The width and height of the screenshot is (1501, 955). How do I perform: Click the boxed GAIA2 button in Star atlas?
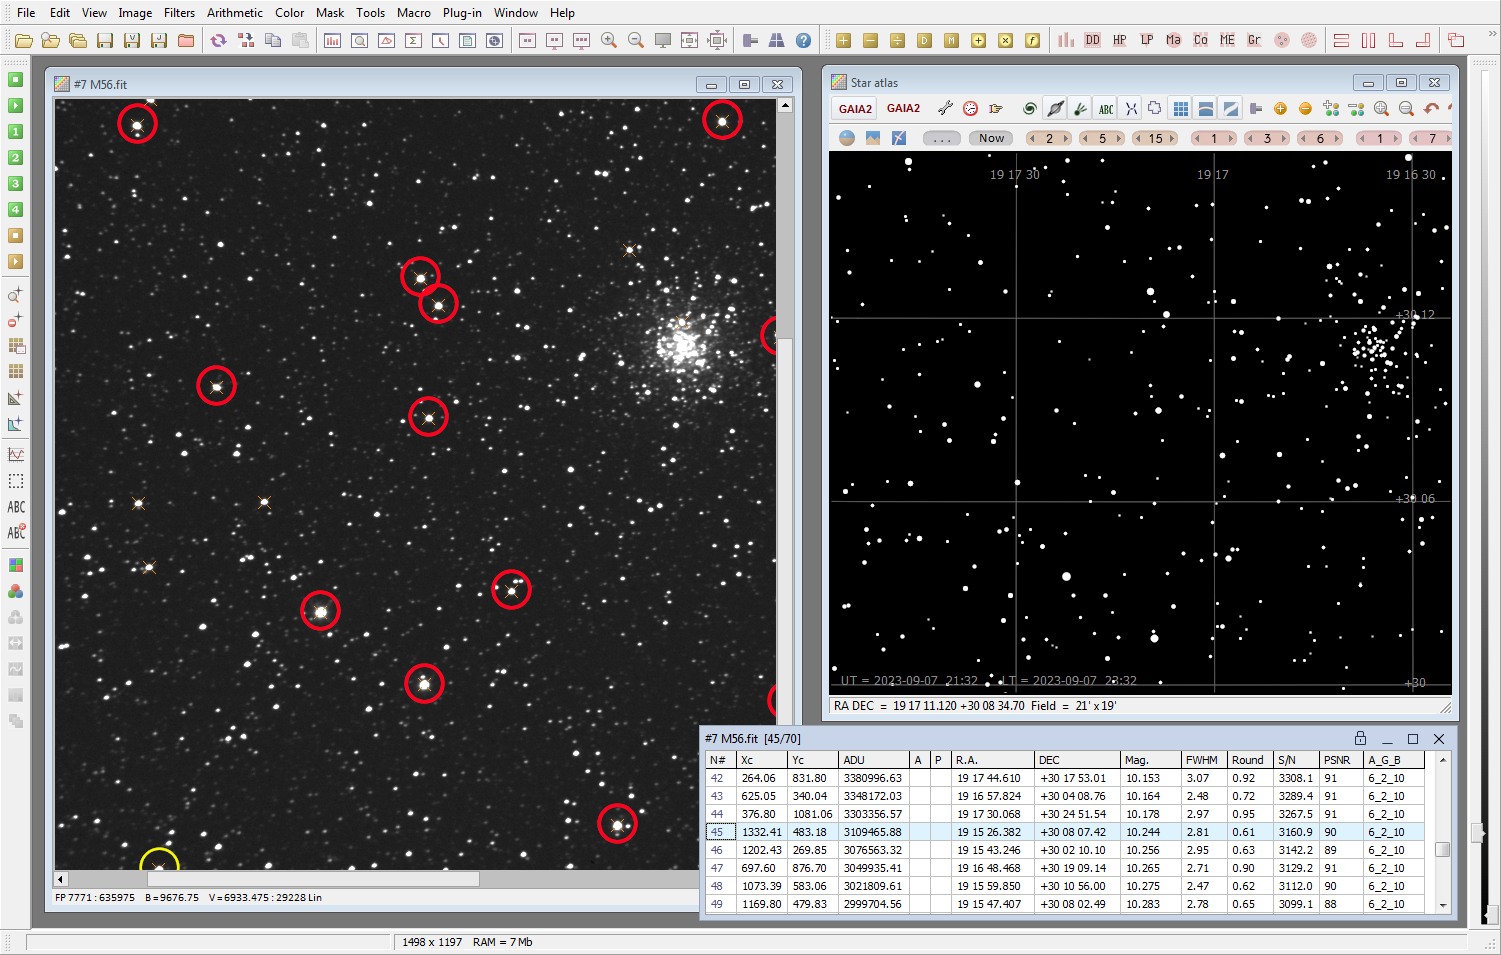click(x=855, y=108)
